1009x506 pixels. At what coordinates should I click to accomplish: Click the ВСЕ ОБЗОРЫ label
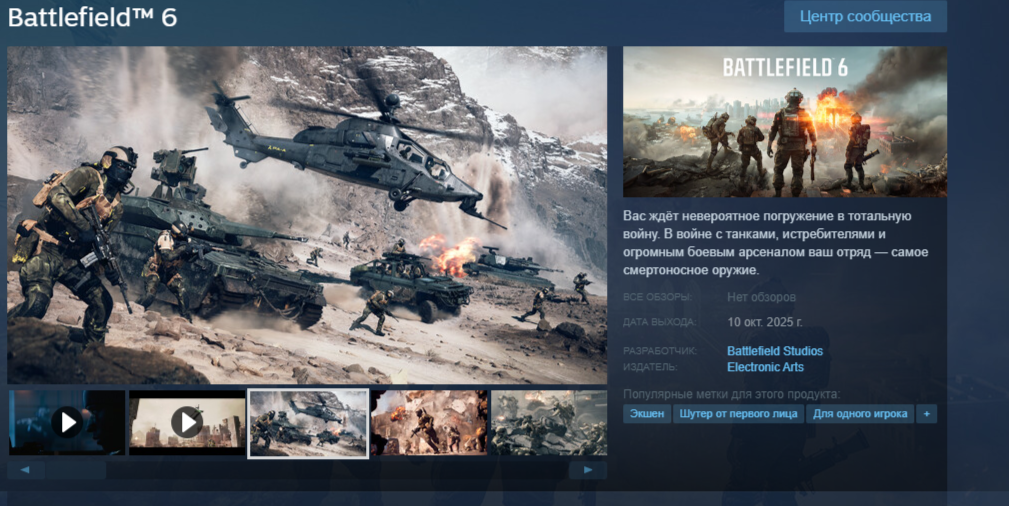point(658,297)
